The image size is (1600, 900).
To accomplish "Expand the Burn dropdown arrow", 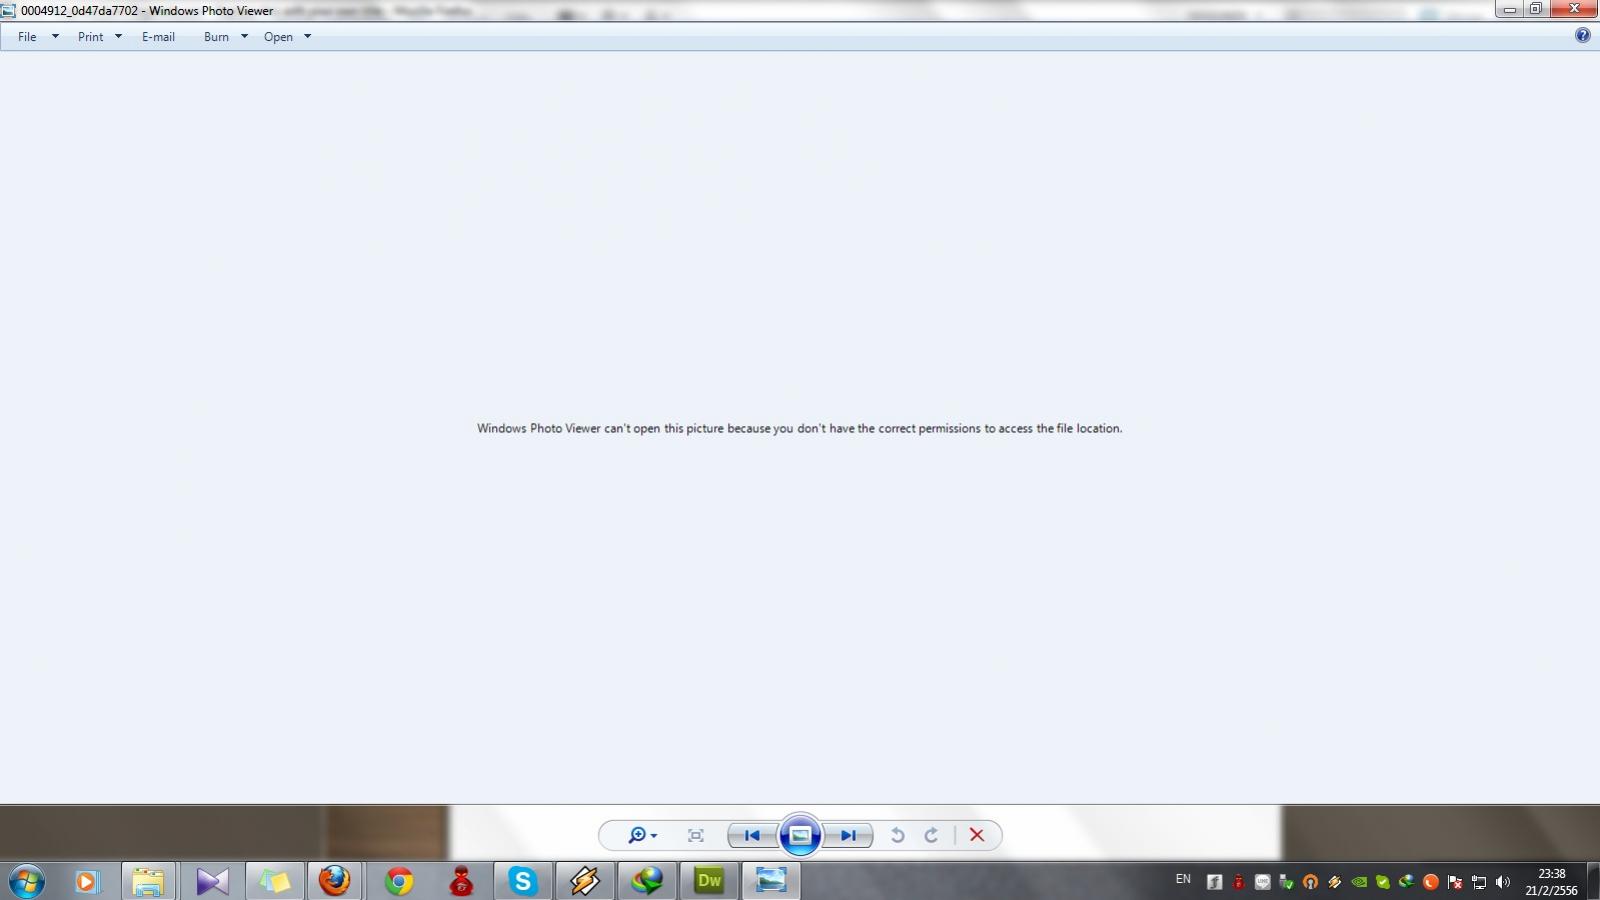I will pos(244,37).
